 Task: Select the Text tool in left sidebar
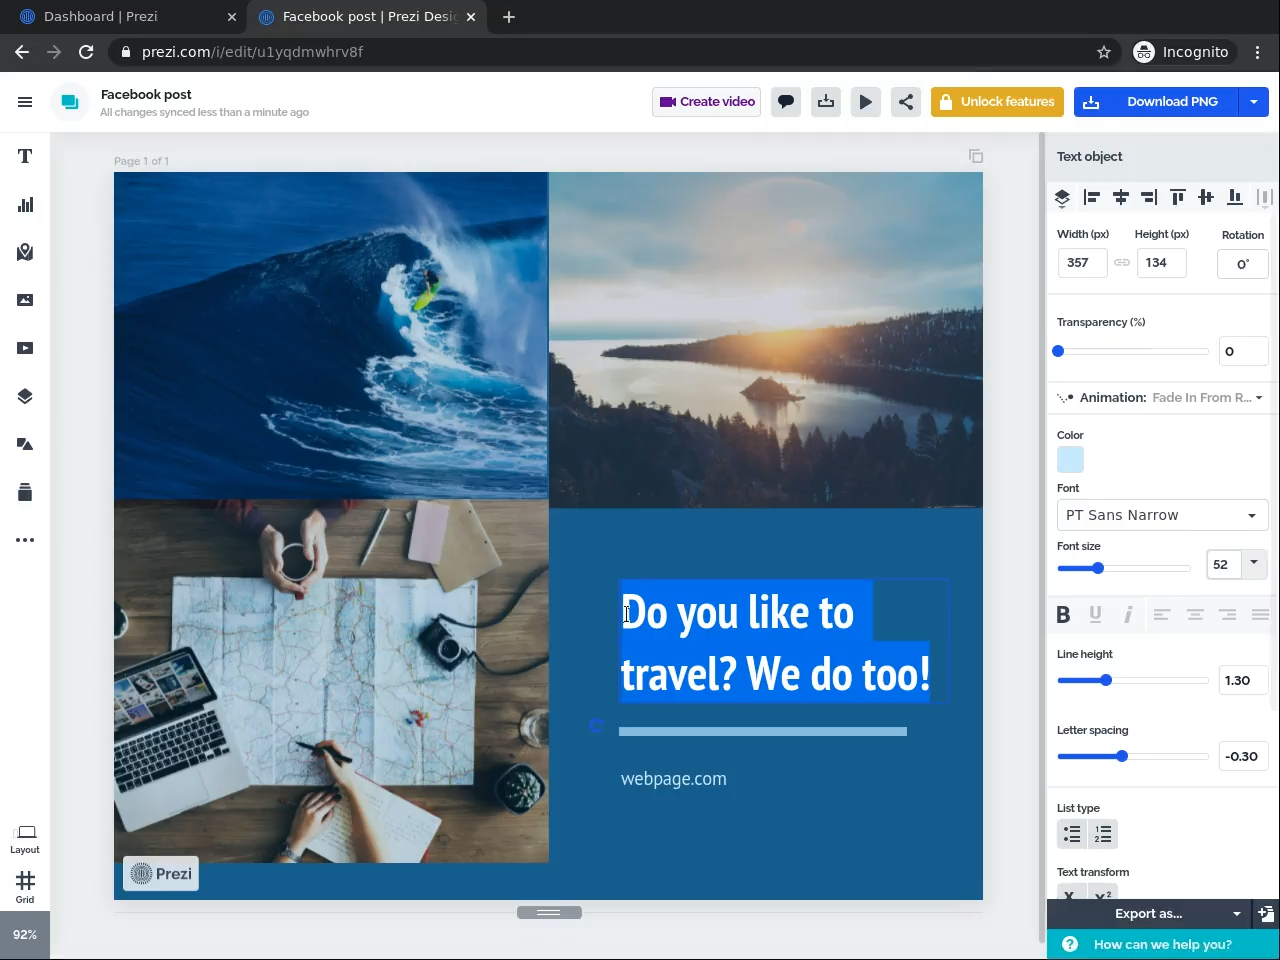pyautogui.click(x=25, y=156)
